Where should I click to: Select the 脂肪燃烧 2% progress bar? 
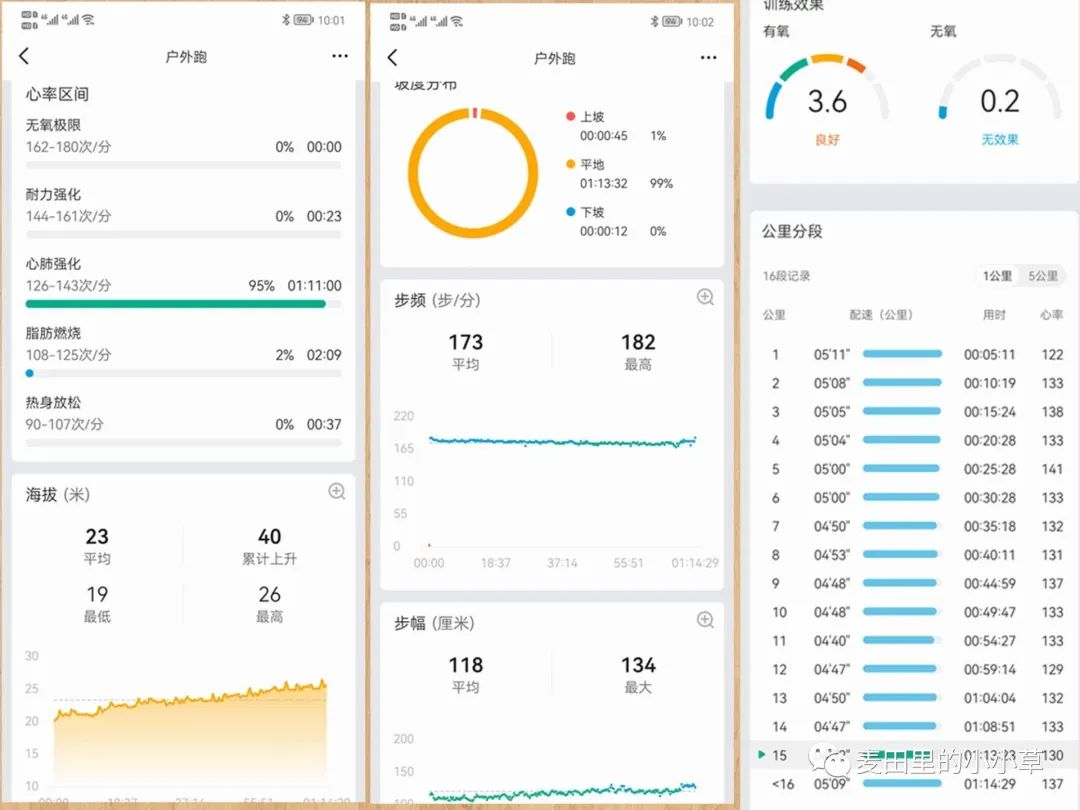pos(183,373)
